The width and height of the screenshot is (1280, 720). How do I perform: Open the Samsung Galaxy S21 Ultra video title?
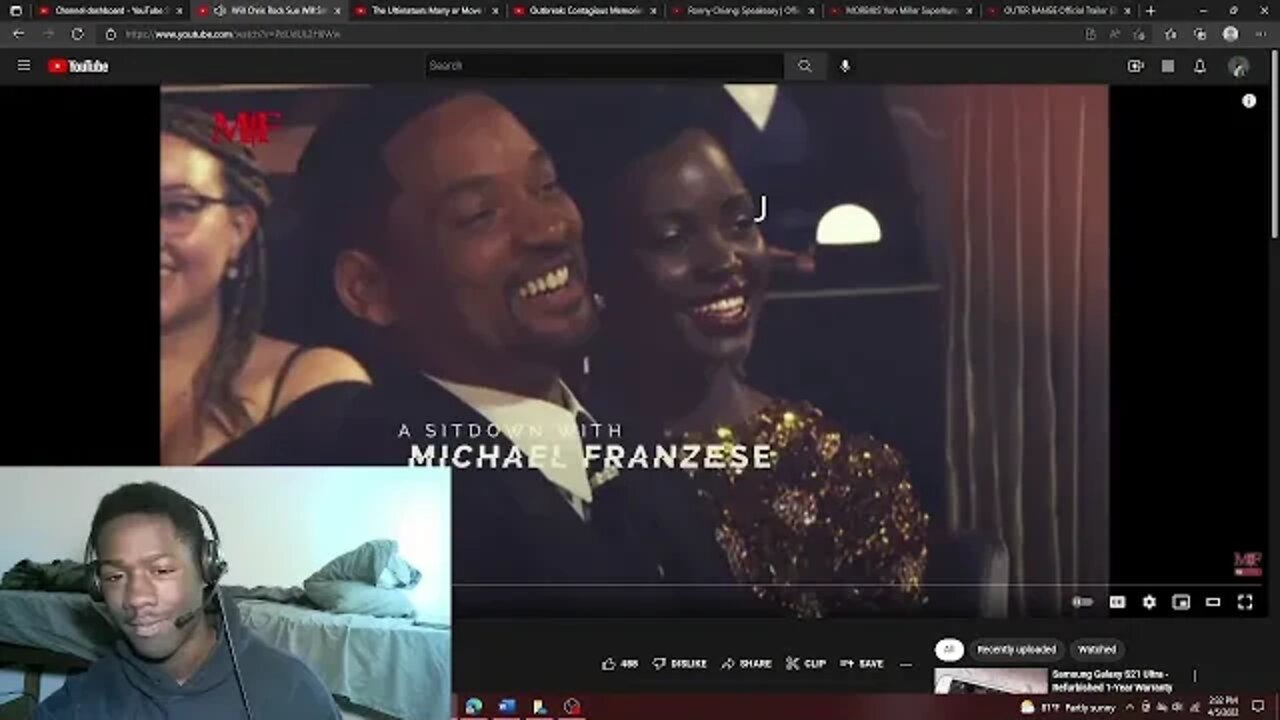1111,681
